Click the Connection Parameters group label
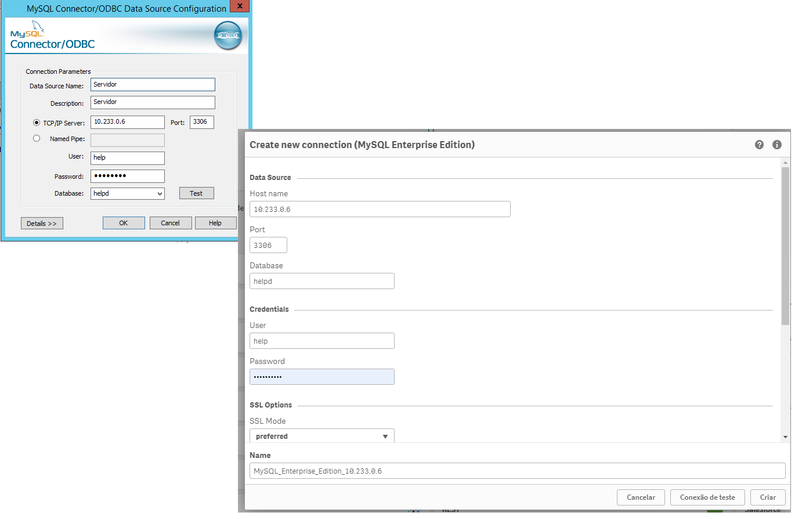Screen dimensions: 802x519 pyautogui.click(x=58, y=72)
